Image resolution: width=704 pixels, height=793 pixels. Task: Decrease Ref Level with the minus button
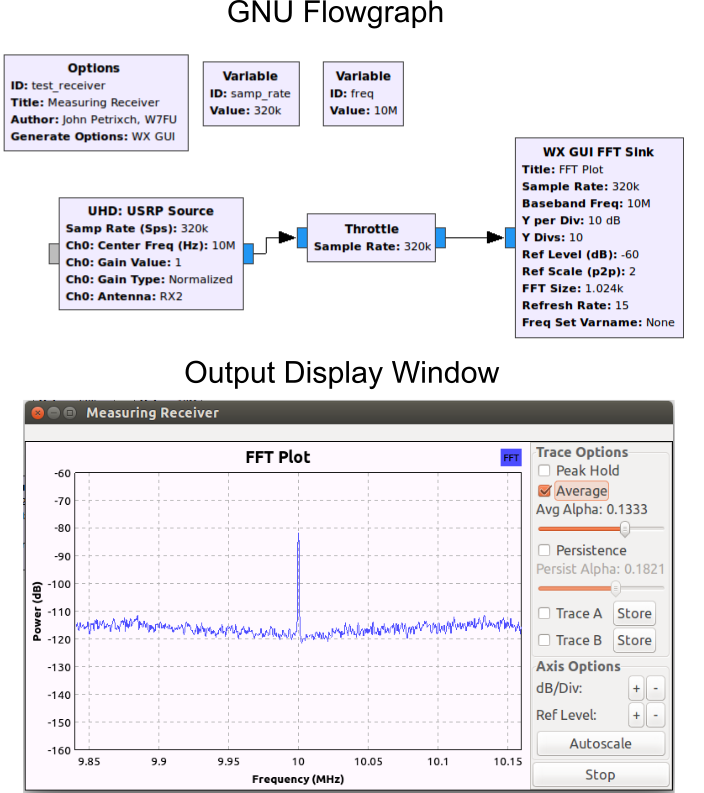(655, 715)
